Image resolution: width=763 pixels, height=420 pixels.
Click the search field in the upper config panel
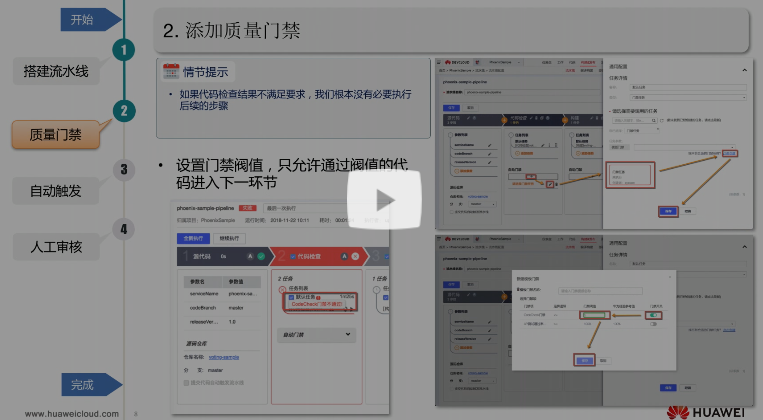click(634, 120)
